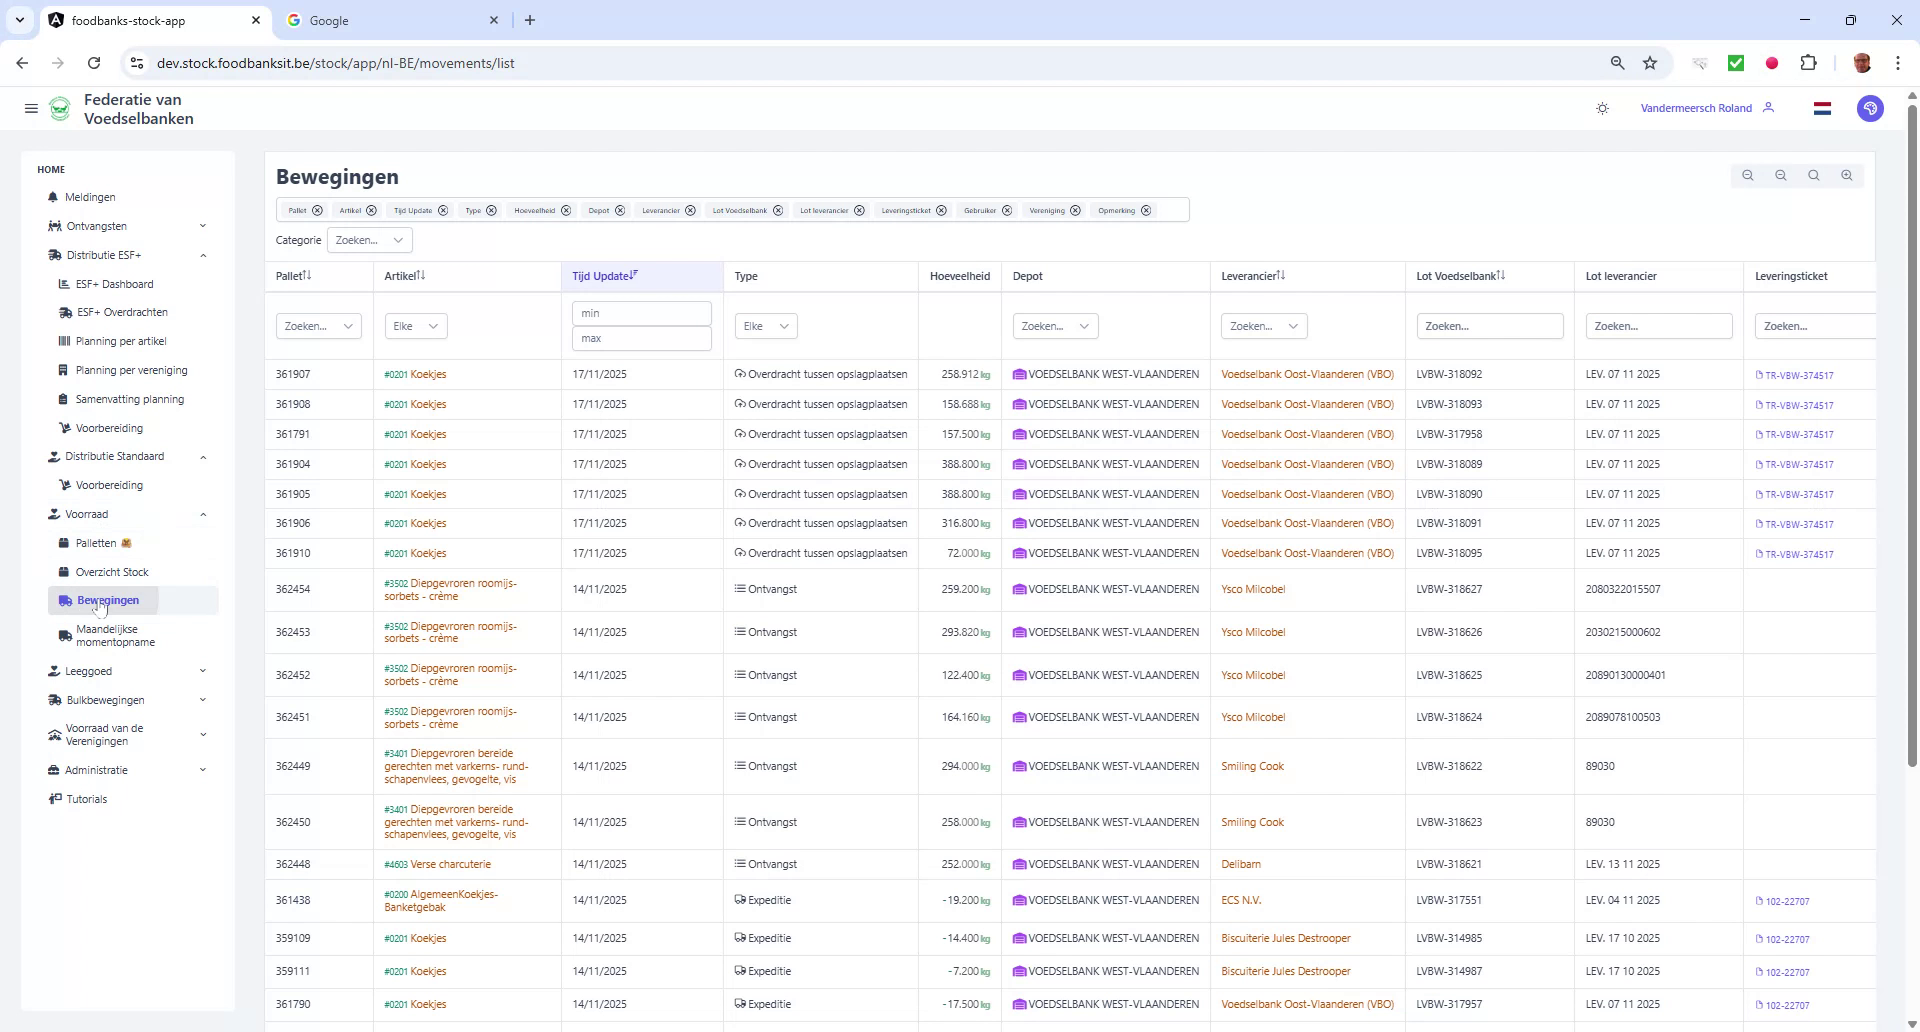Toggle dark mode with the sun icon

pos(1602,108)
